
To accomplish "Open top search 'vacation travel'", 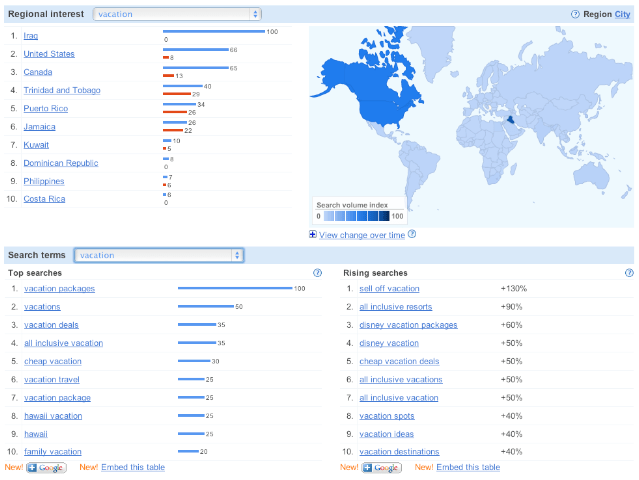I will [52, 379].
